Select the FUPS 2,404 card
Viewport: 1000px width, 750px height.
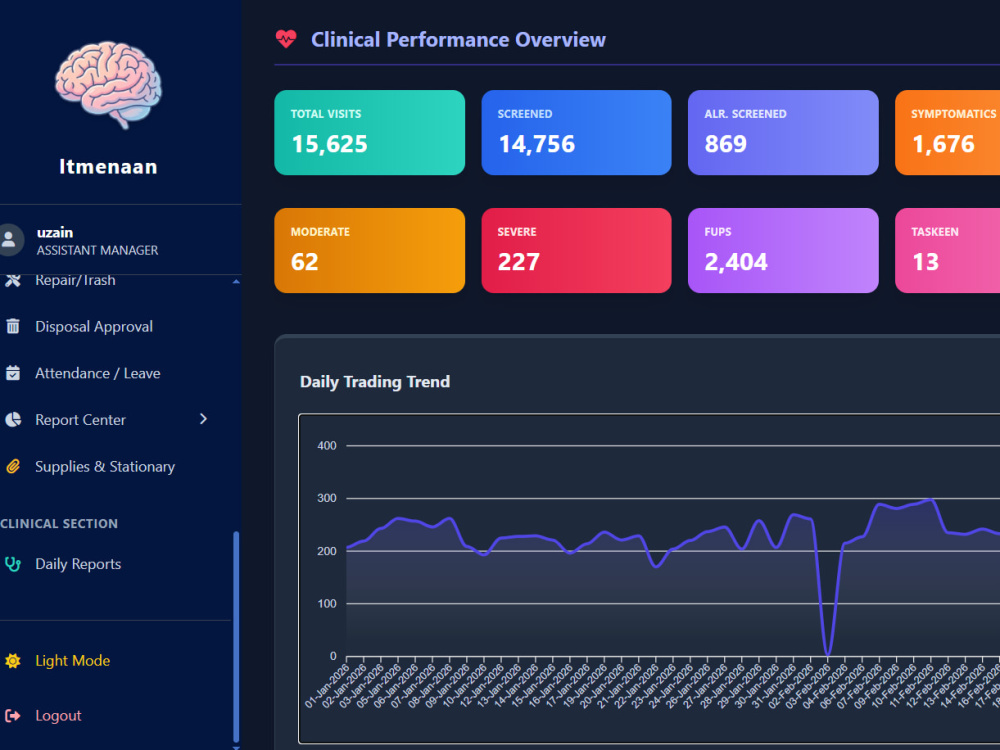(x=783, y=251)
